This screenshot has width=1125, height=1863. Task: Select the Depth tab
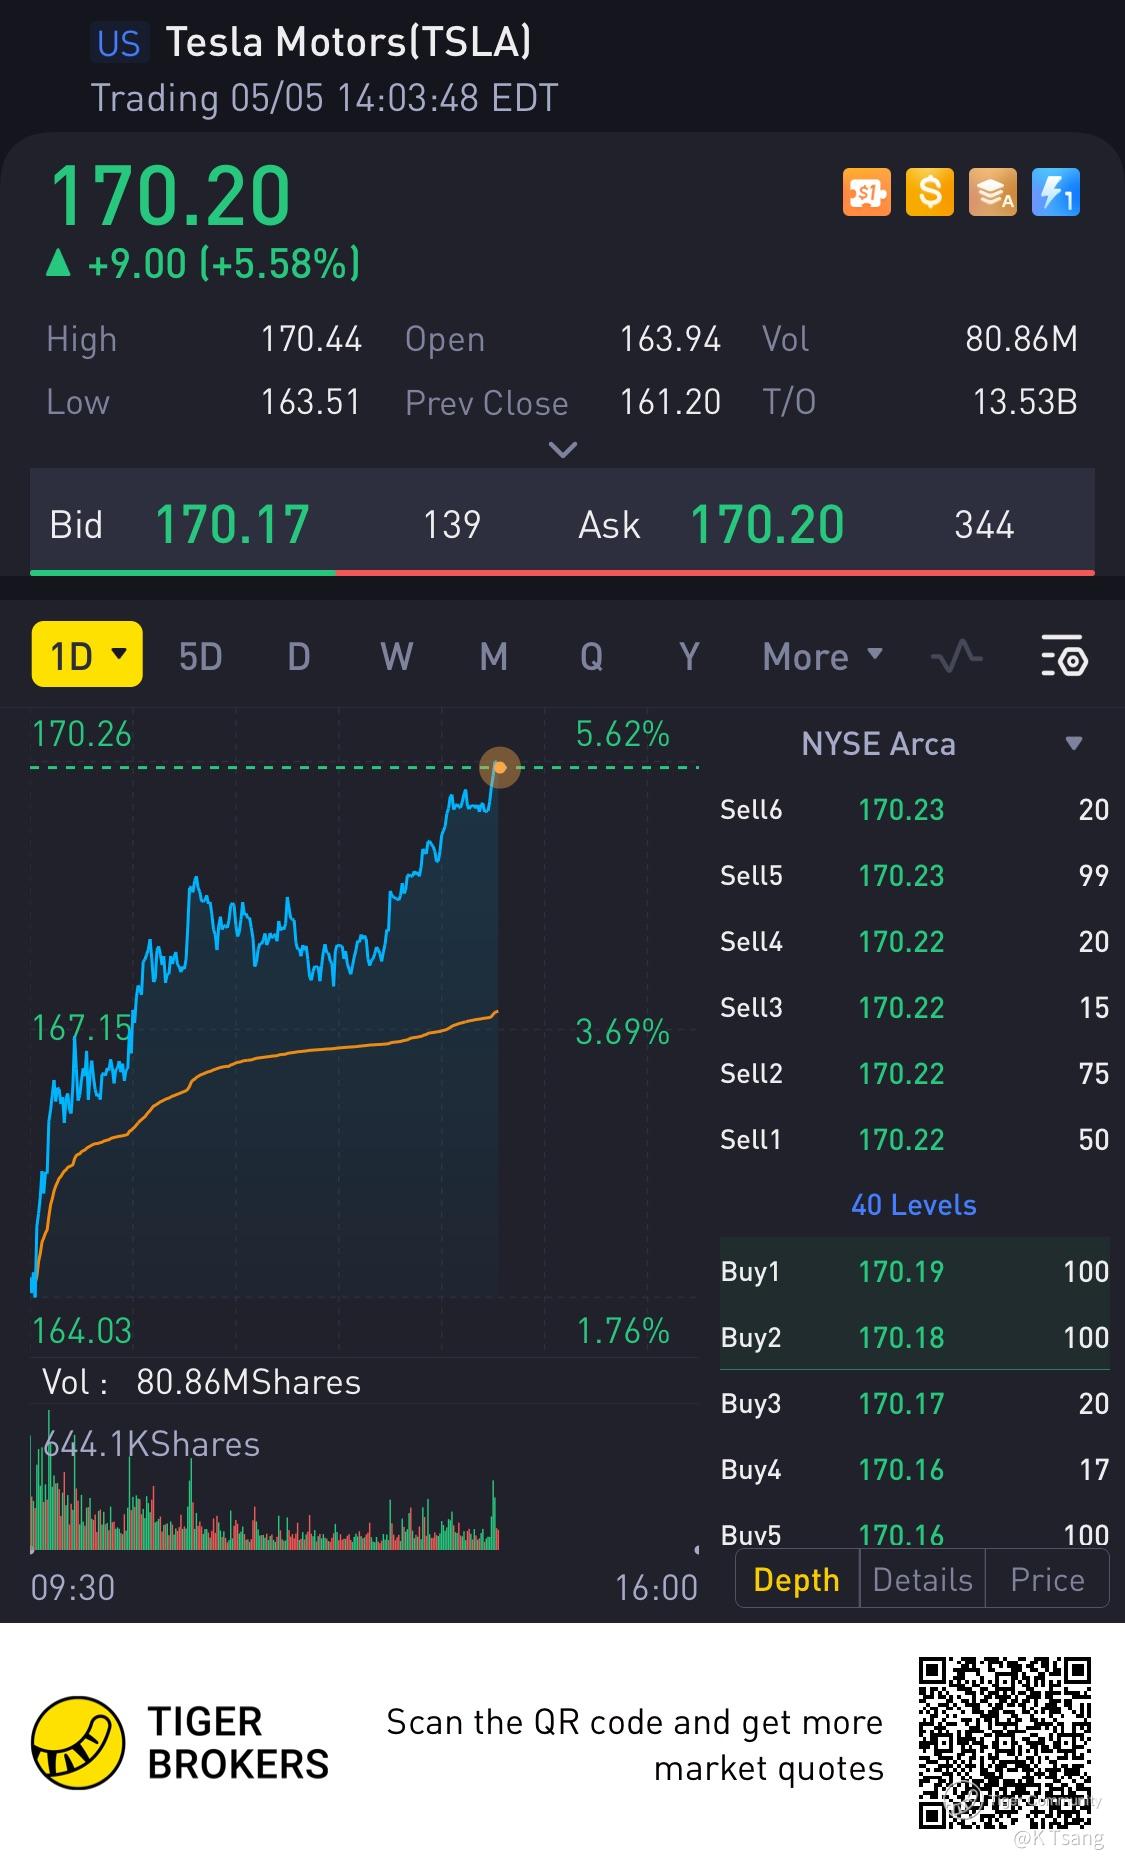(797, 1580)
